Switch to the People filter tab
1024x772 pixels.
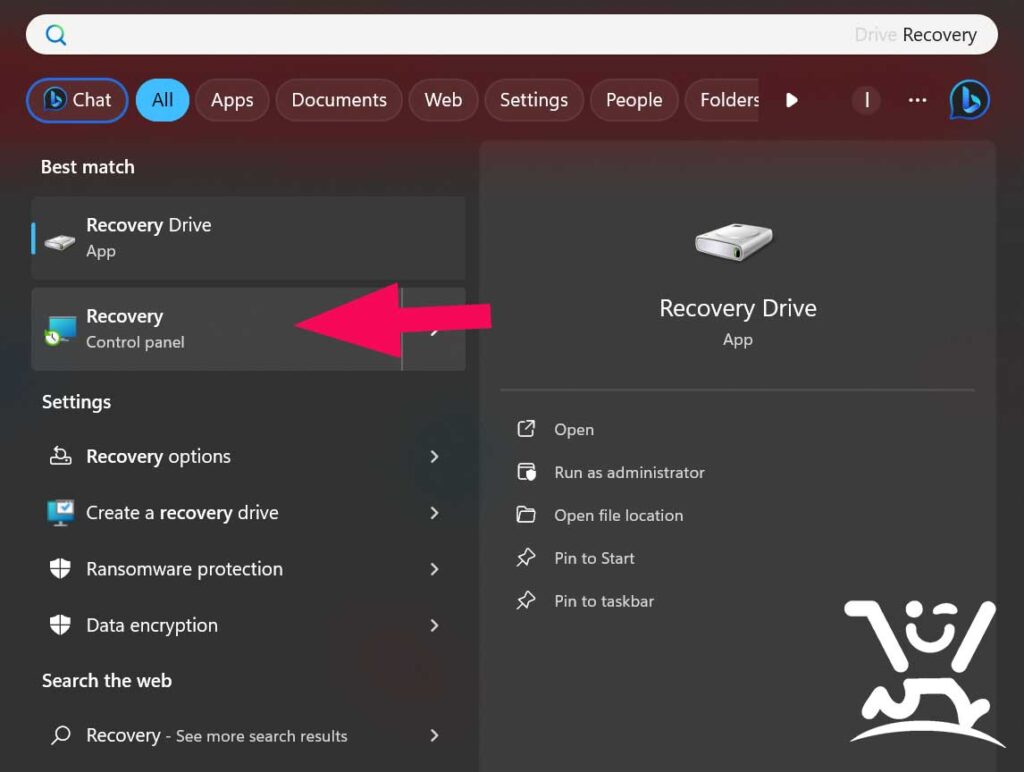tap(633, 100)
